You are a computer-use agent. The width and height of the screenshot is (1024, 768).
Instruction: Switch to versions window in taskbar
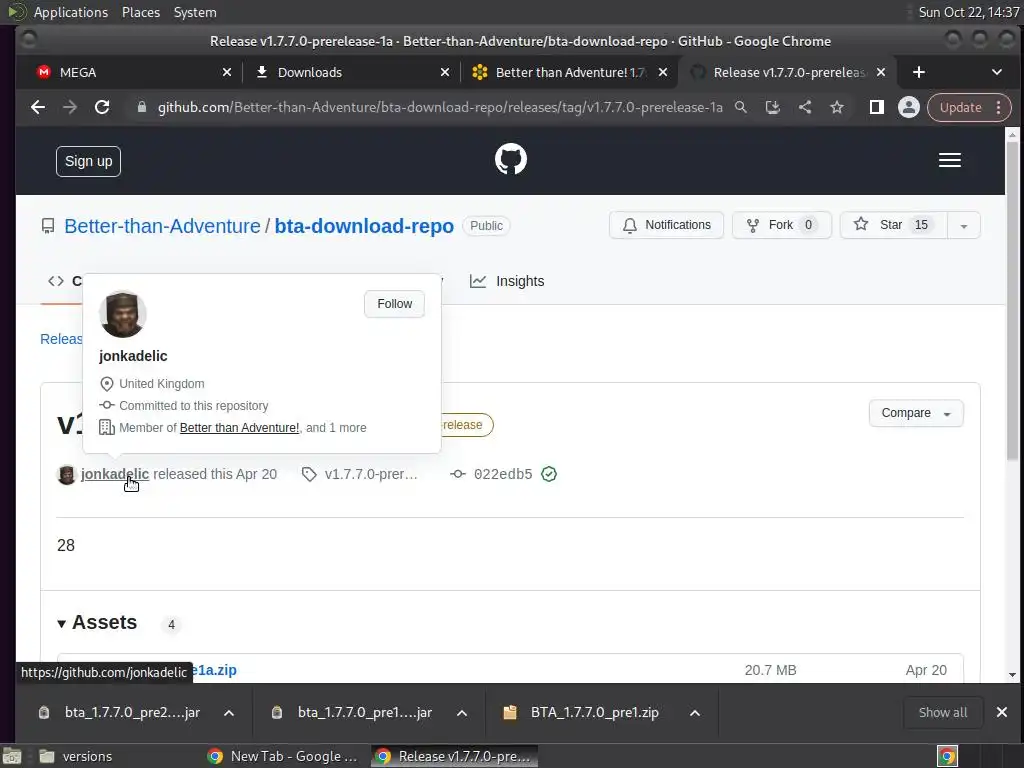[x=75, y=756]
